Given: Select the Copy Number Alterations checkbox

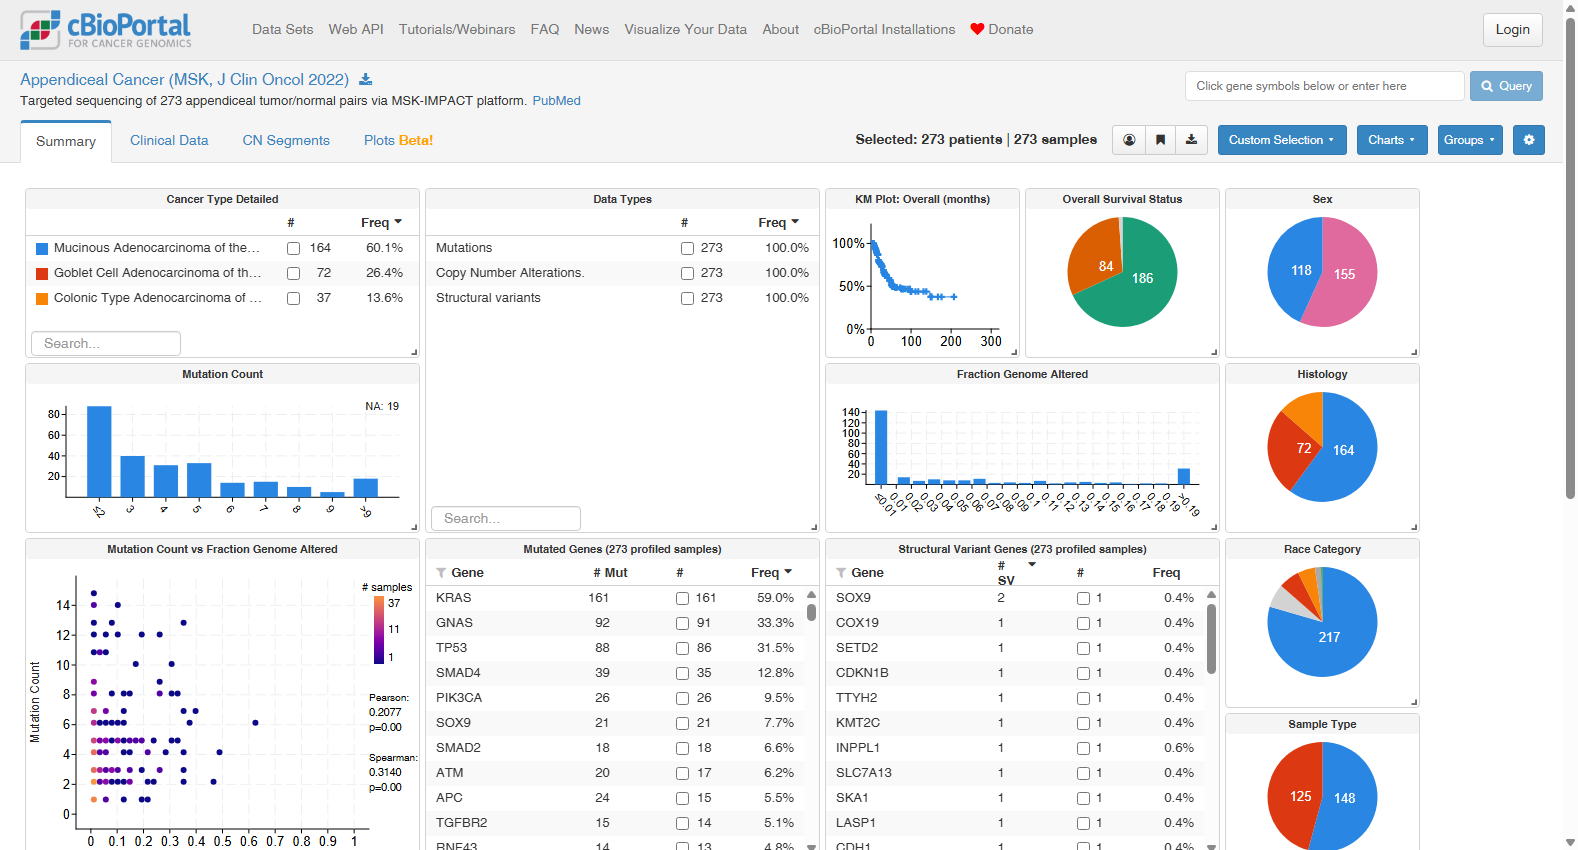Looking at the screenshot, I should click(687, 273).
